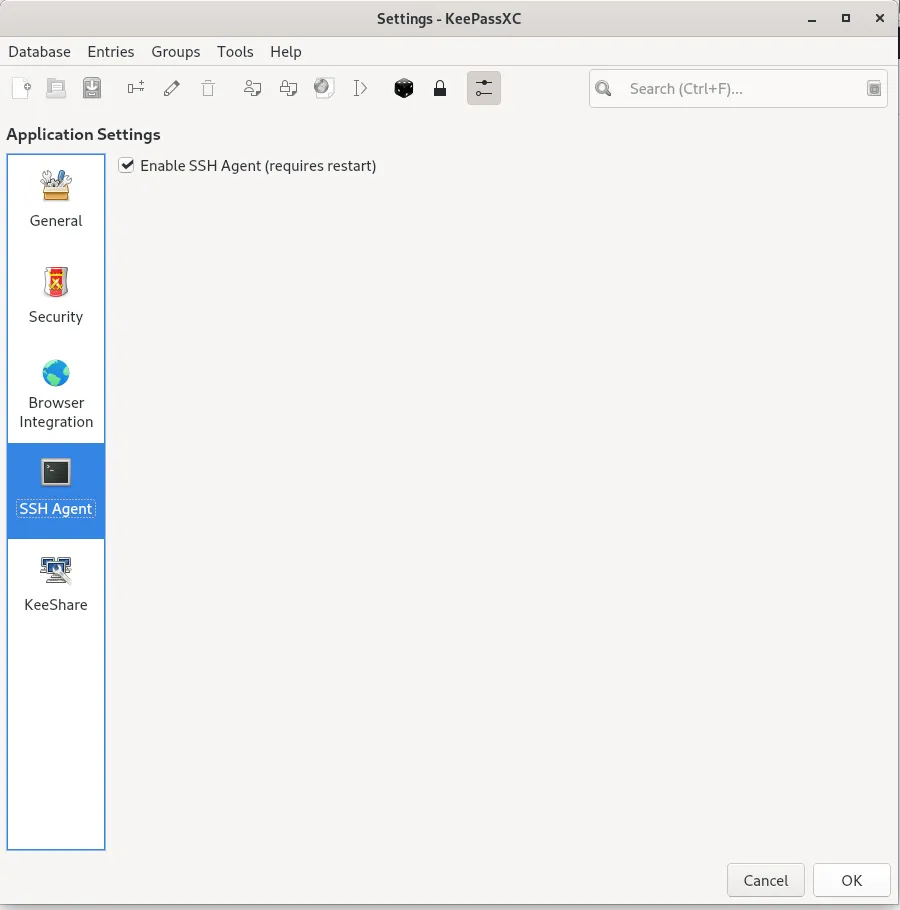The height and width of the screenshot is (910, 900).
Task: Switch to the Security settings section
Action: tap(56, 296)
